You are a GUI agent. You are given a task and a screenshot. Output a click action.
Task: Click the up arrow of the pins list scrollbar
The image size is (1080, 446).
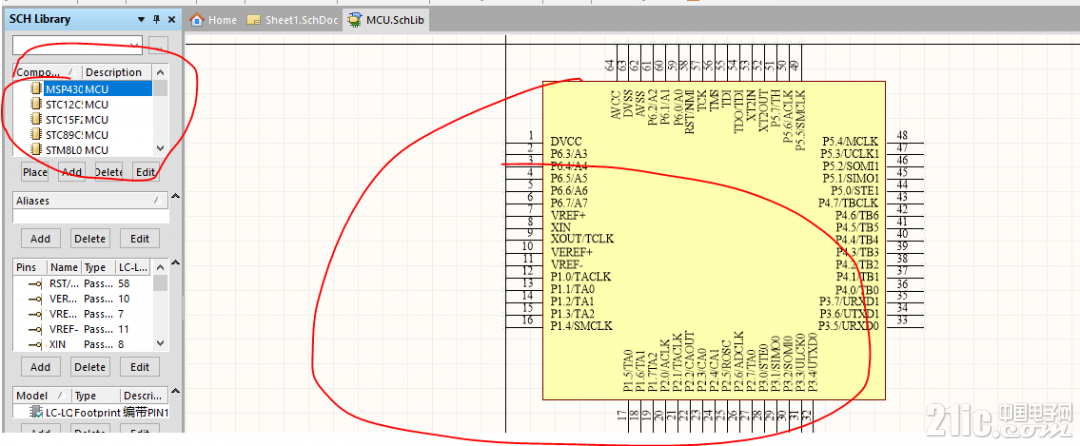click(x=160, y=267)
